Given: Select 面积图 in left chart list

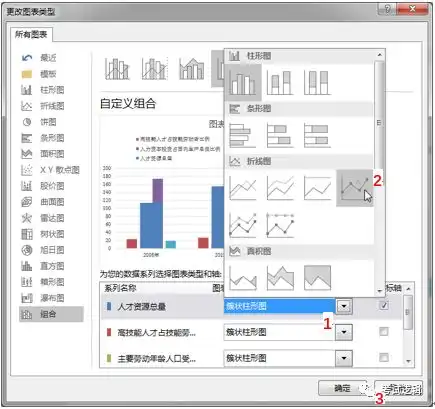Looking at the screenshot, I should [51, 154].
